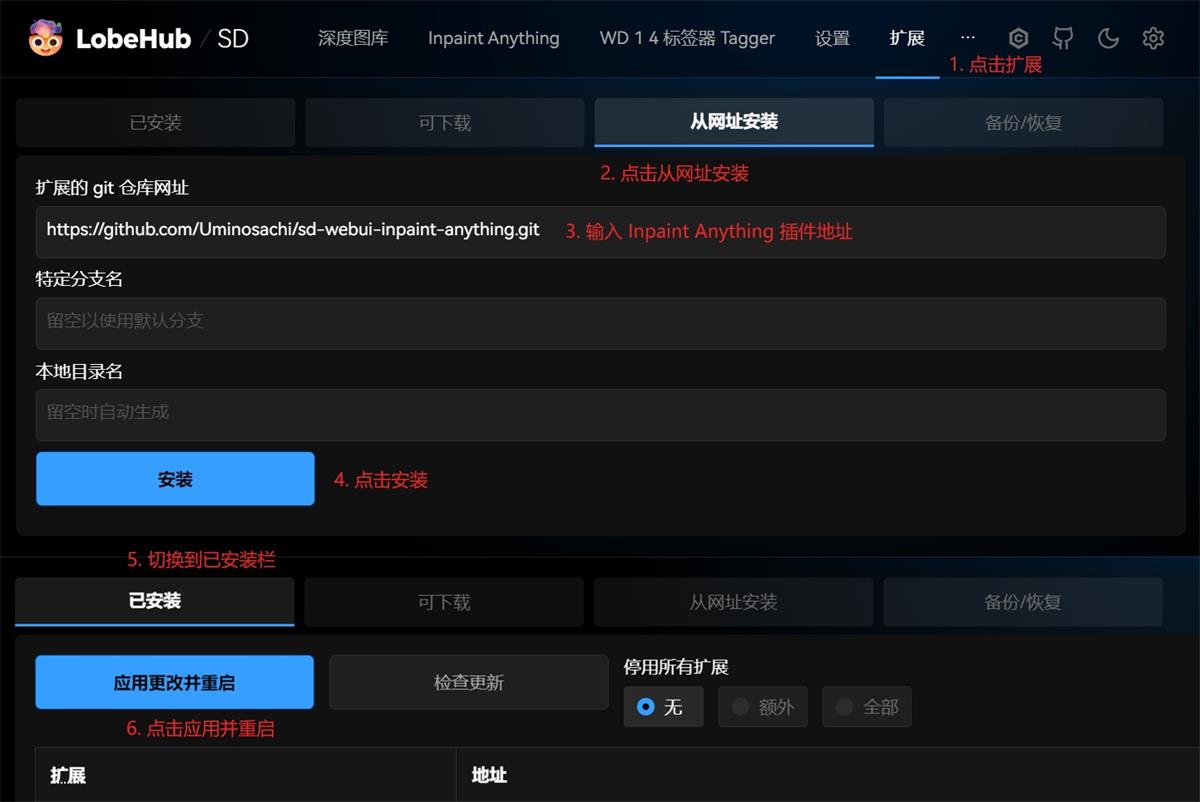Select the 全部 radio option

(x=866, y=707)
